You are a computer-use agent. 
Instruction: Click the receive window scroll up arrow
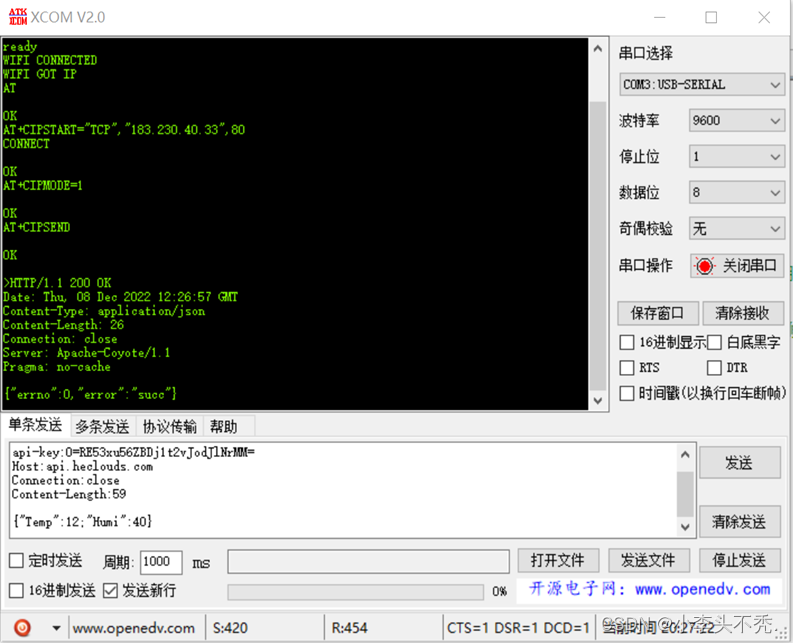[x=597, y=49]
